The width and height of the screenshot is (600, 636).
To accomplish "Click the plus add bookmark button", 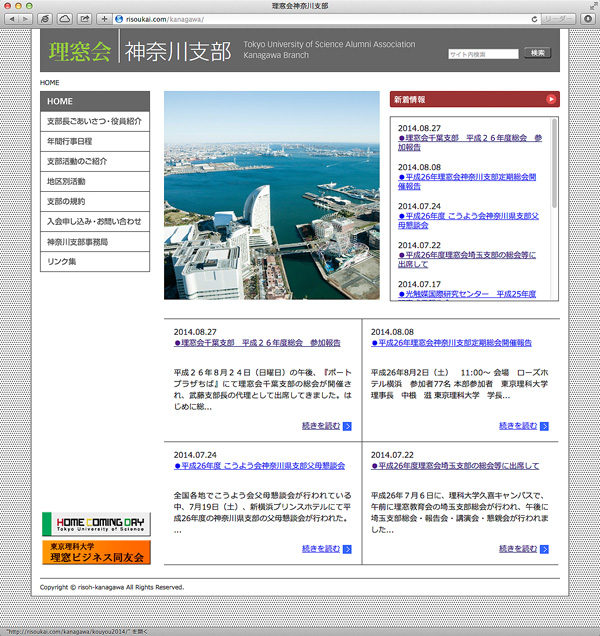I will (104, 19).
